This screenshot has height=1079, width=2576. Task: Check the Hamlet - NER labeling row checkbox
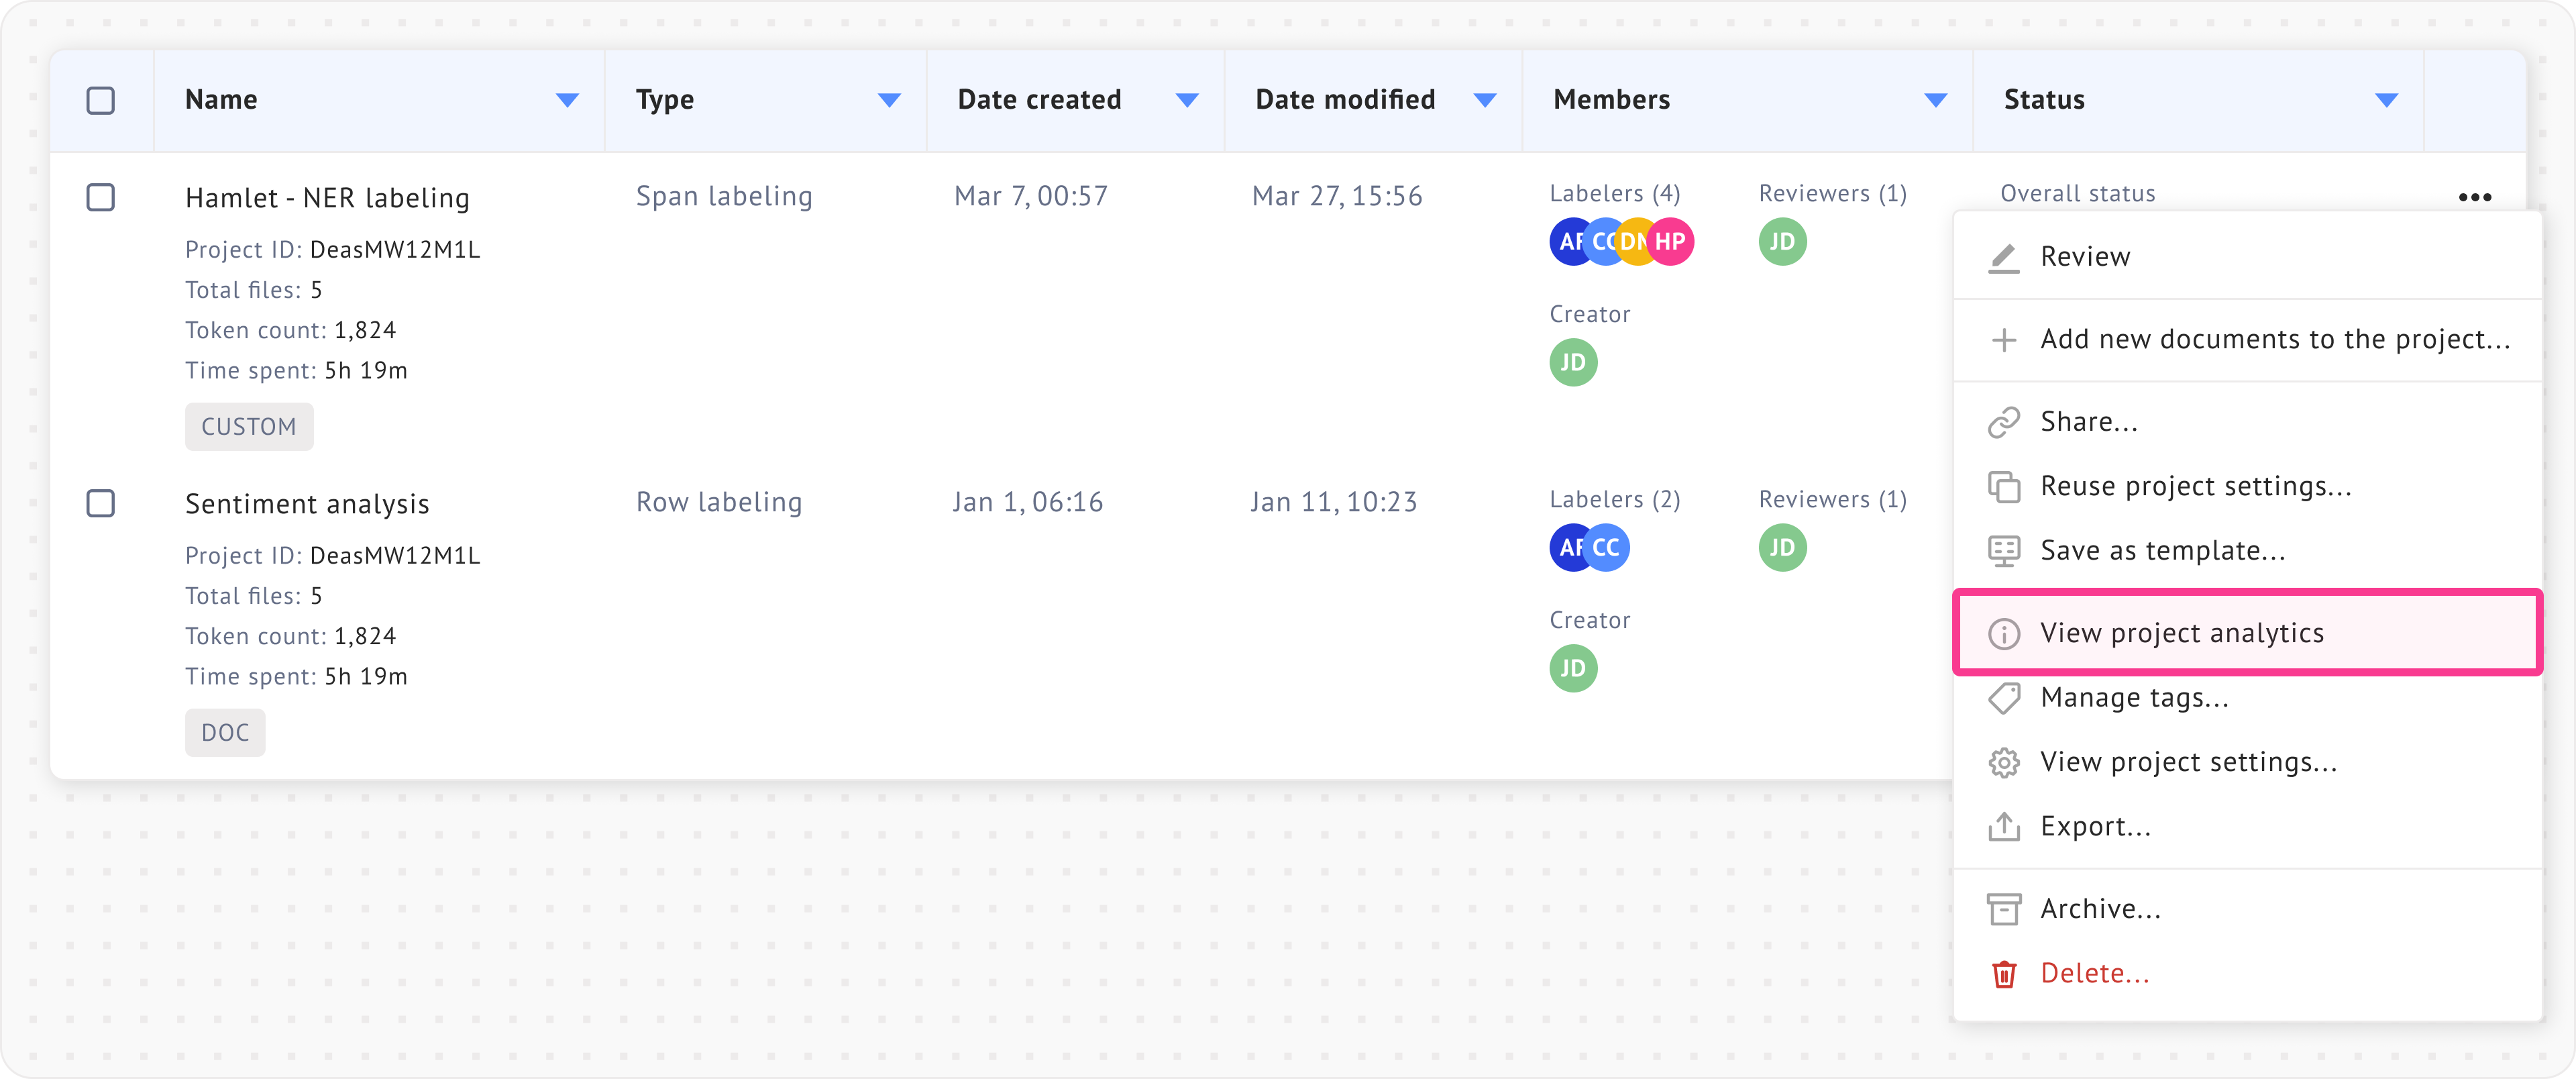click(x=101, y=197)
